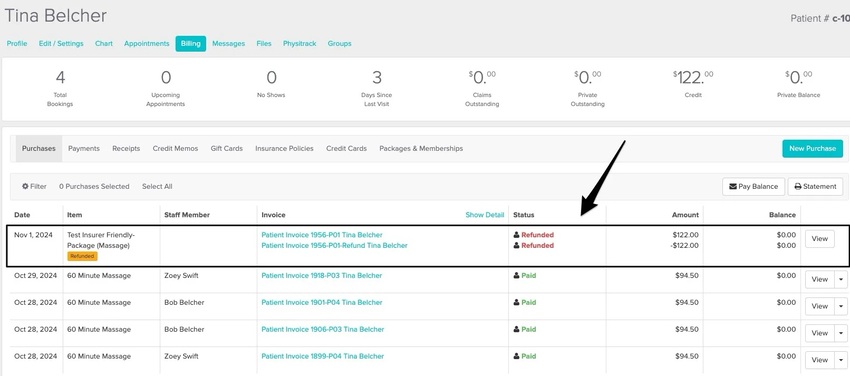
Task: Click the Date column header
Action: point(22,215)
